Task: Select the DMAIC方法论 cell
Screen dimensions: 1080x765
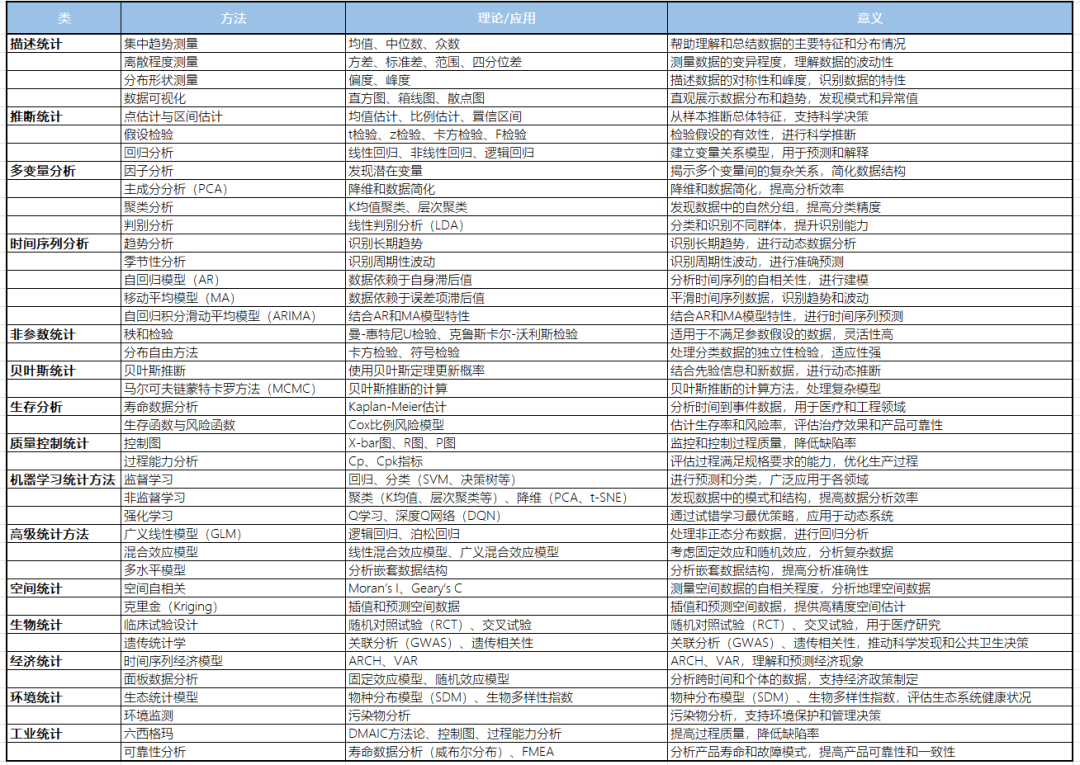Action: [506, 734]
